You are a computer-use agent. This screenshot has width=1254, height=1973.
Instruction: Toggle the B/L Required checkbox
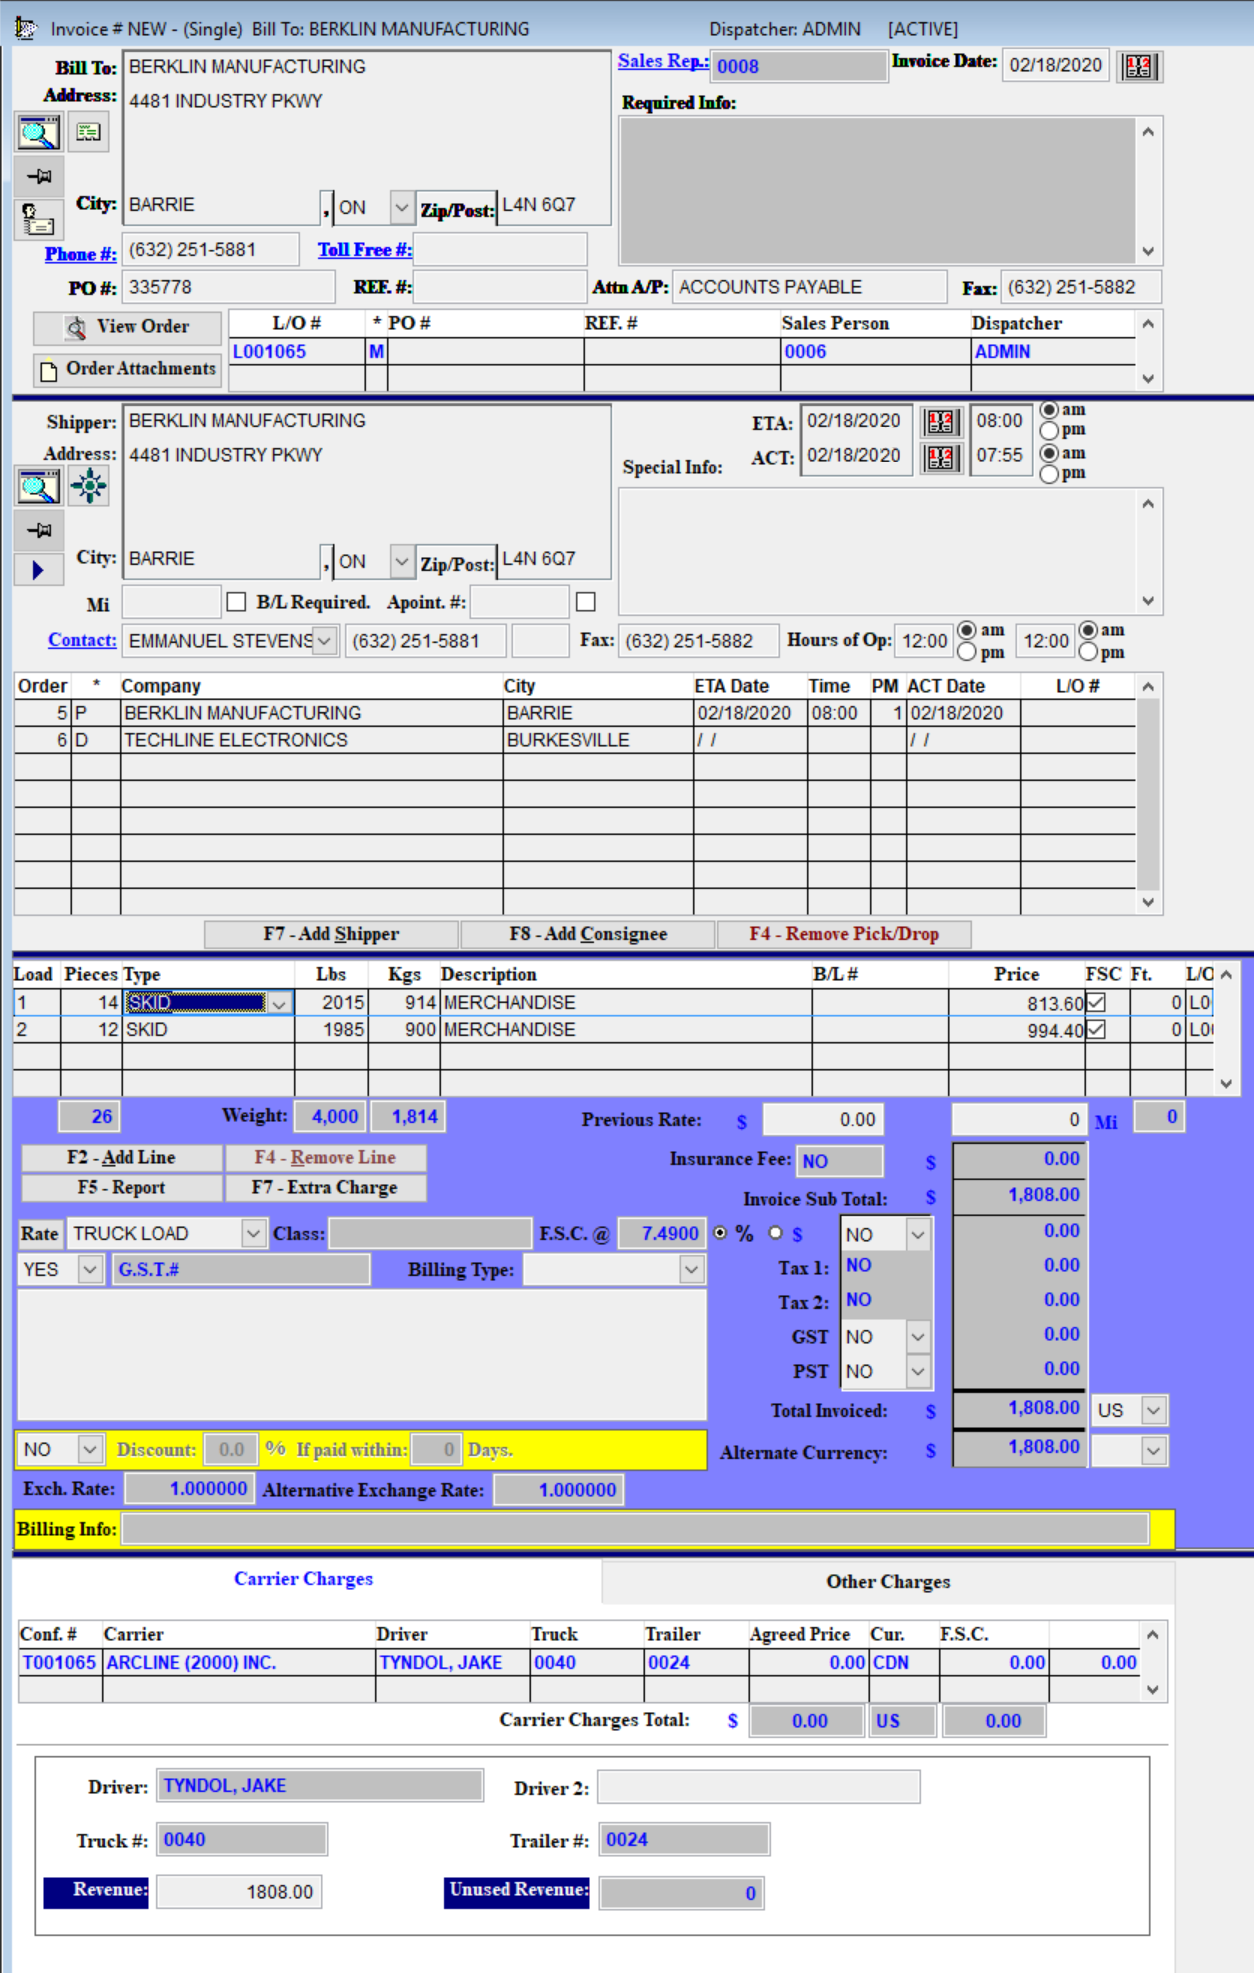[x=236, y=602]
